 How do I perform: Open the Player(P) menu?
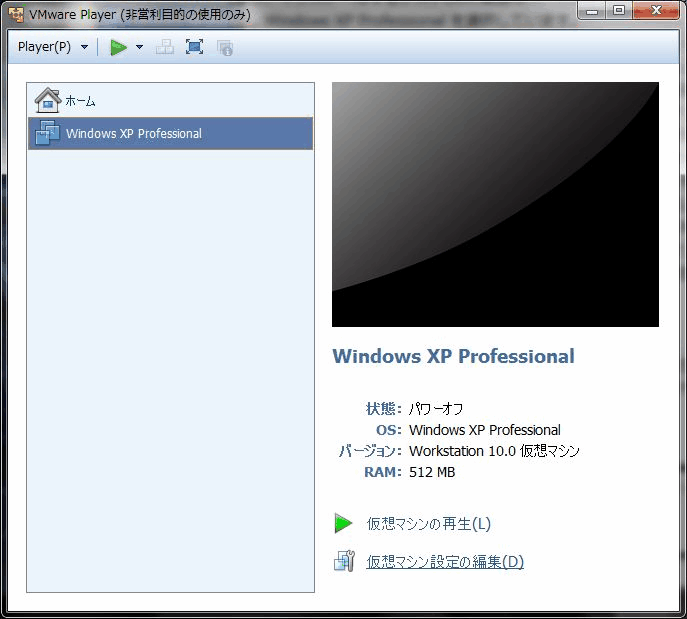pyautogui.click(x=45, y=47)
